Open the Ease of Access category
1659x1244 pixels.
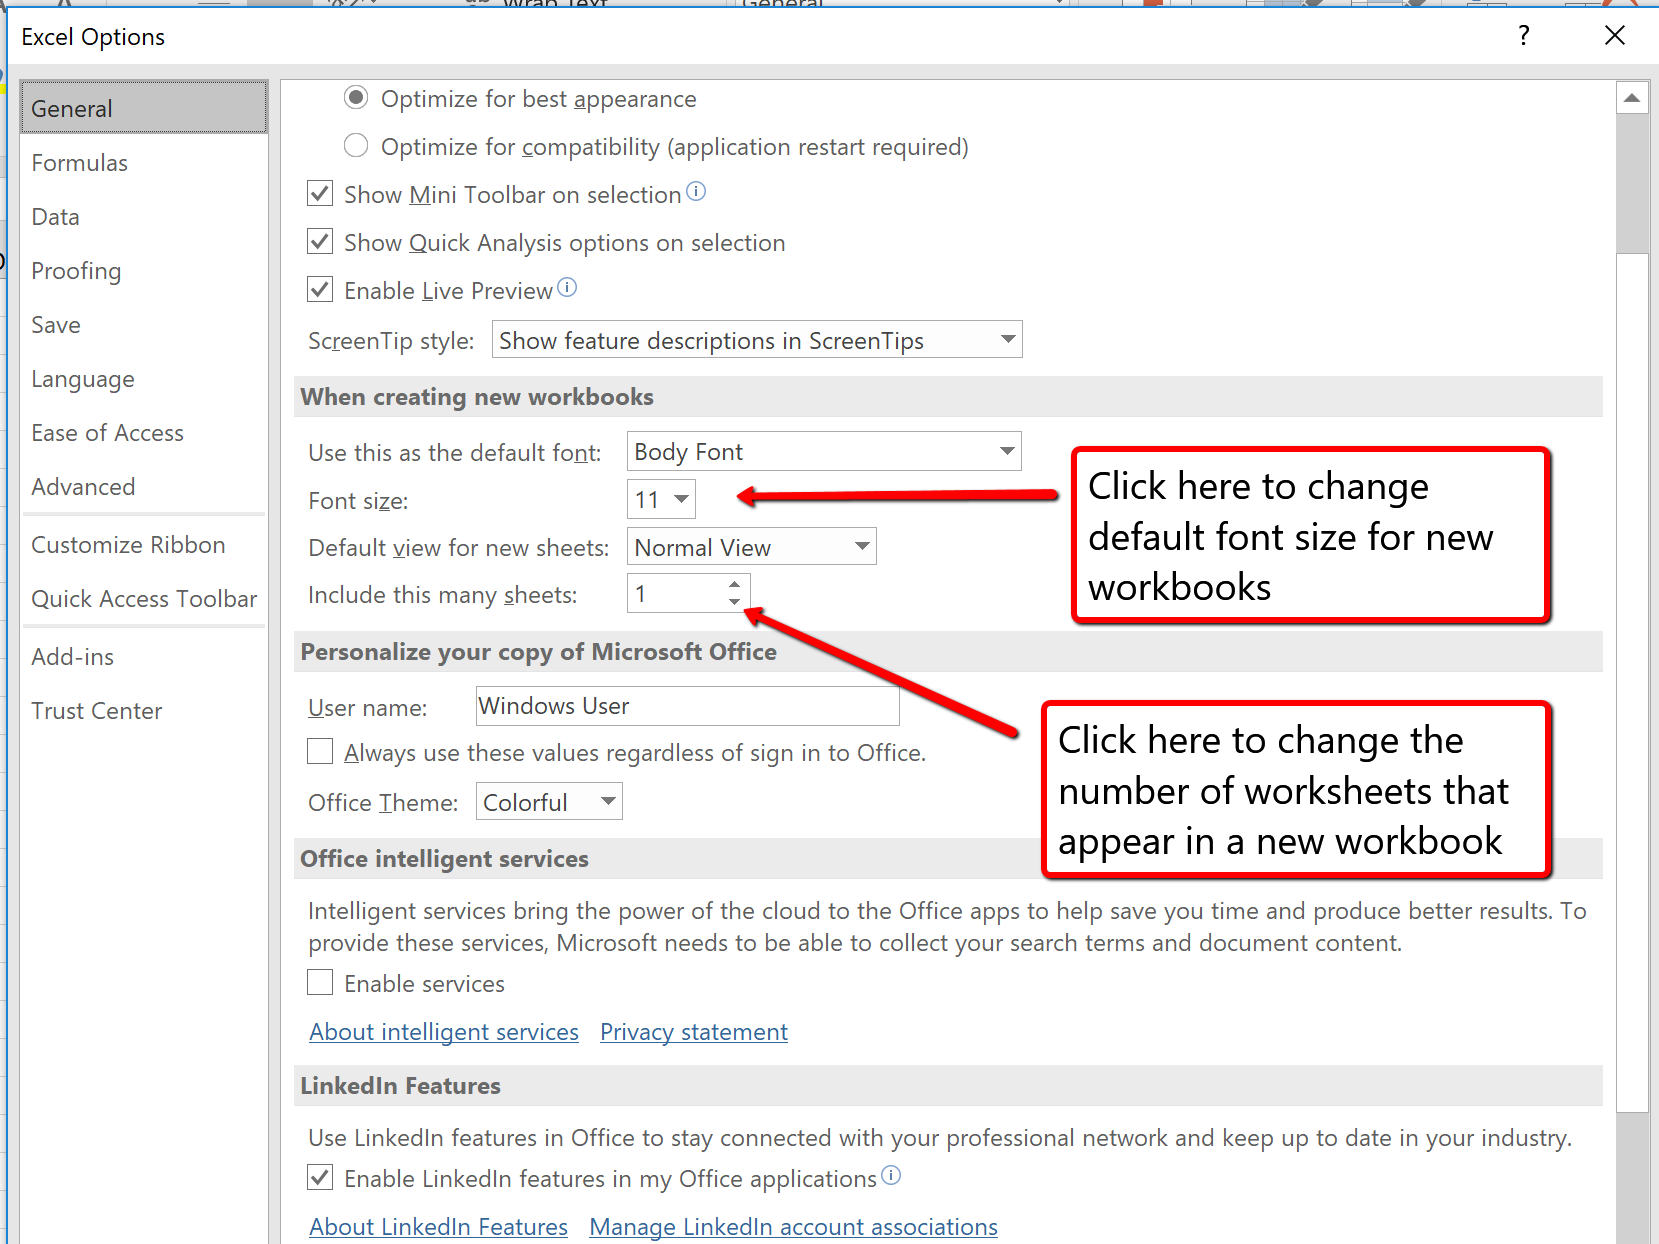[144, 432]
